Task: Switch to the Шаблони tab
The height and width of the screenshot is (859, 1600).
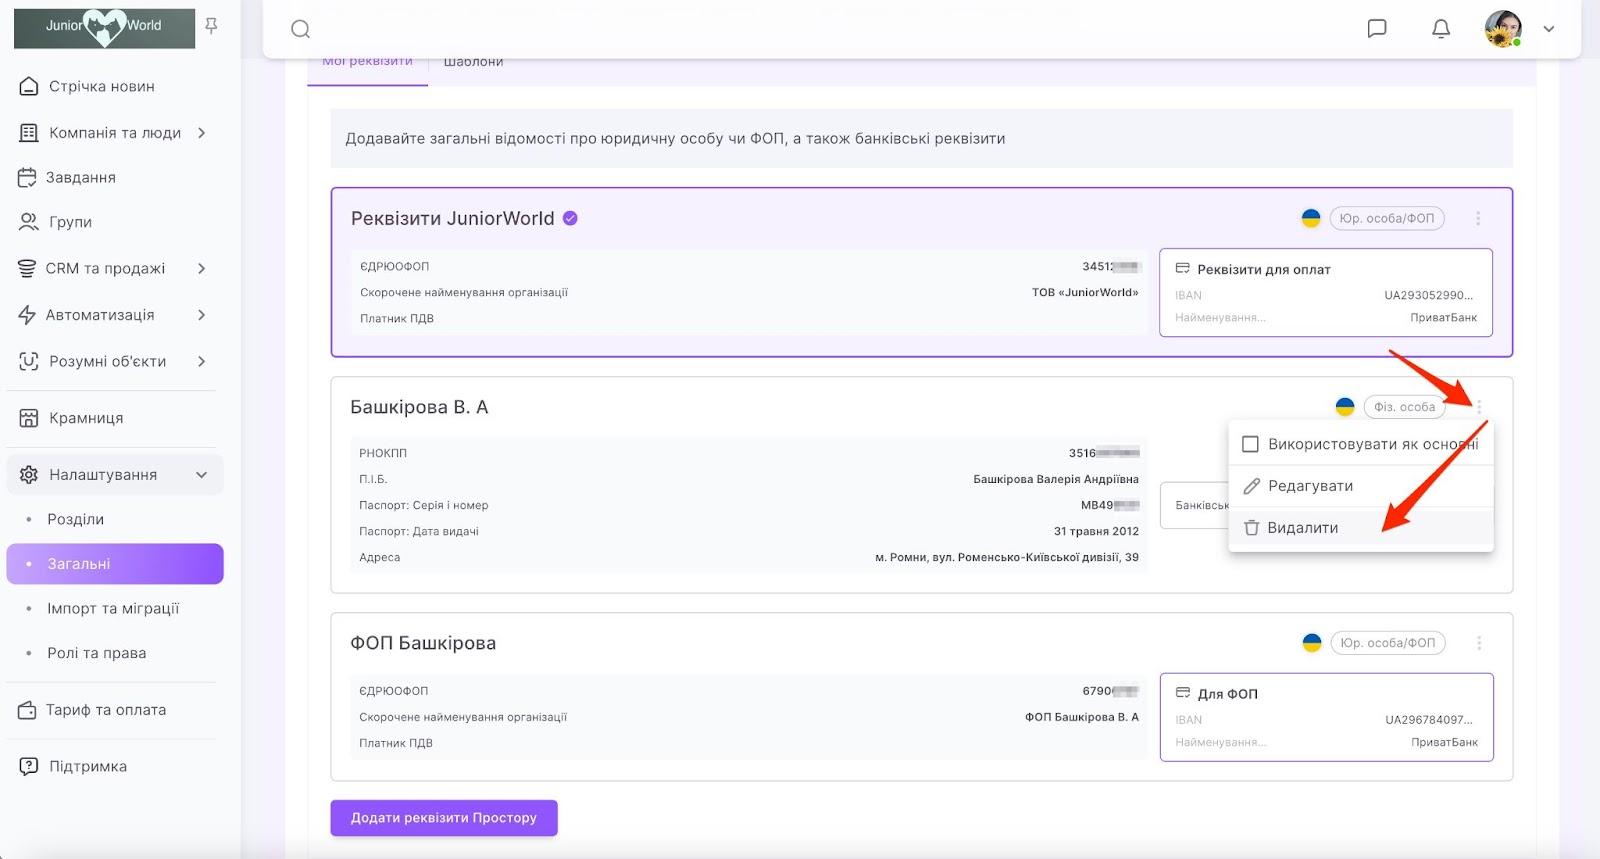Action: click(473, 62)
